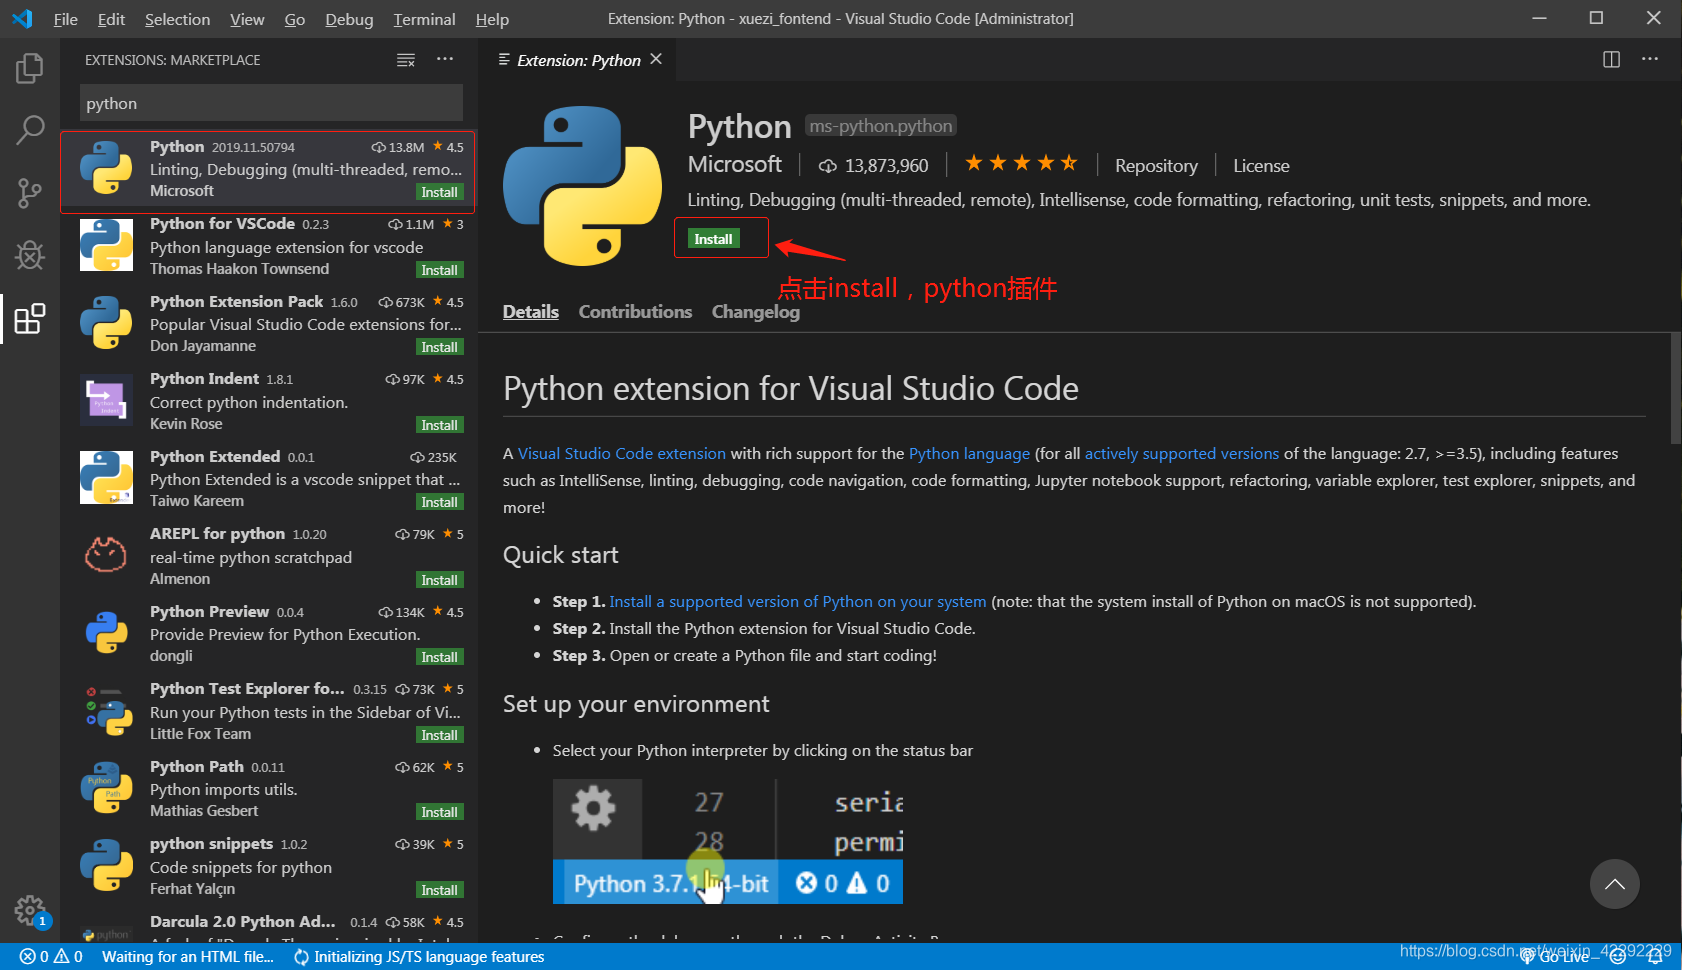1682x970 pixels.
Task: Click the Manage gear icon
Action: (30, 910)
